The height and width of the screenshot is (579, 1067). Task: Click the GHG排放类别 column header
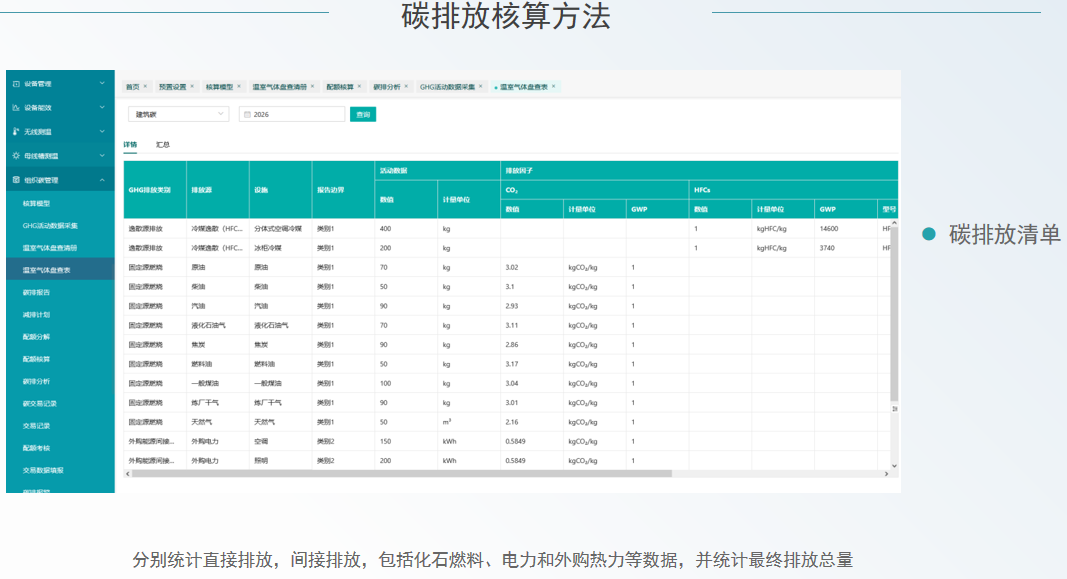point(155,190)
